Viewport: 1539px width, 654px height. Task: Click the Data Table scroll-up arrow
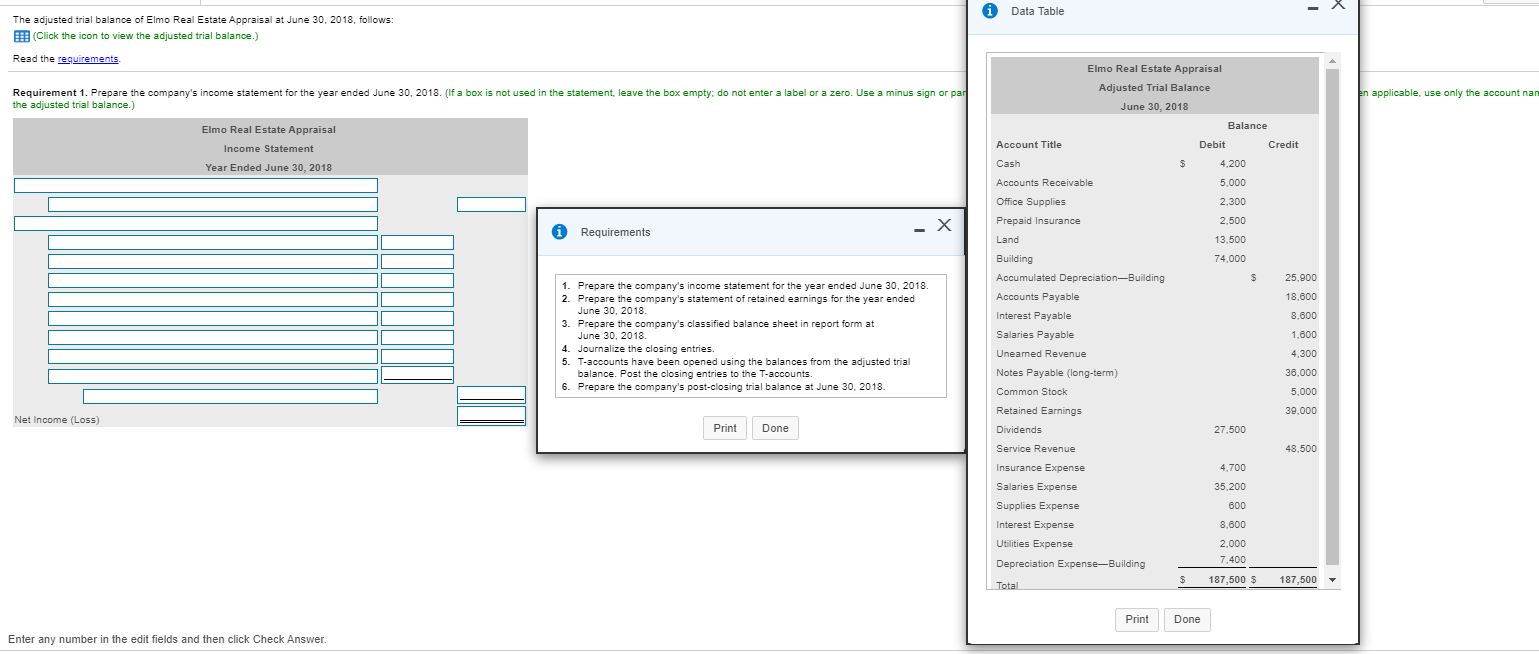click(x=1332, y=63)
